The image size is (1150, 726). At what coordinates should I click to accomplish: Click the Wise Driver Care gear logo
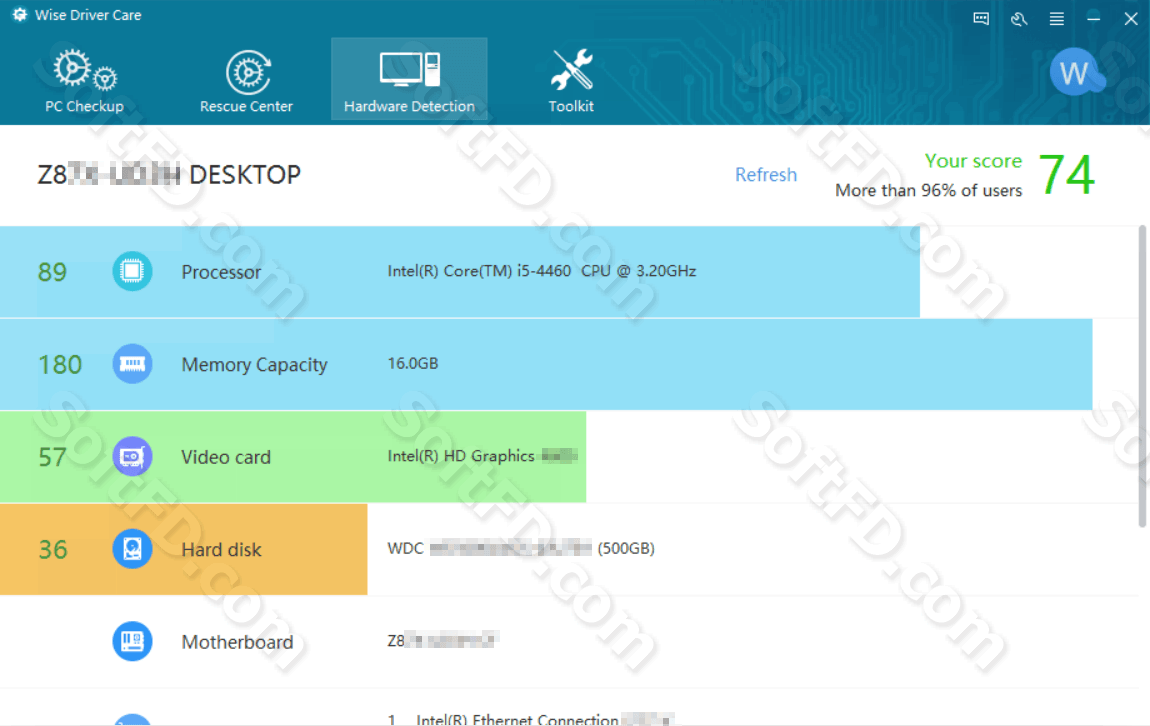(x=19, y=15)
